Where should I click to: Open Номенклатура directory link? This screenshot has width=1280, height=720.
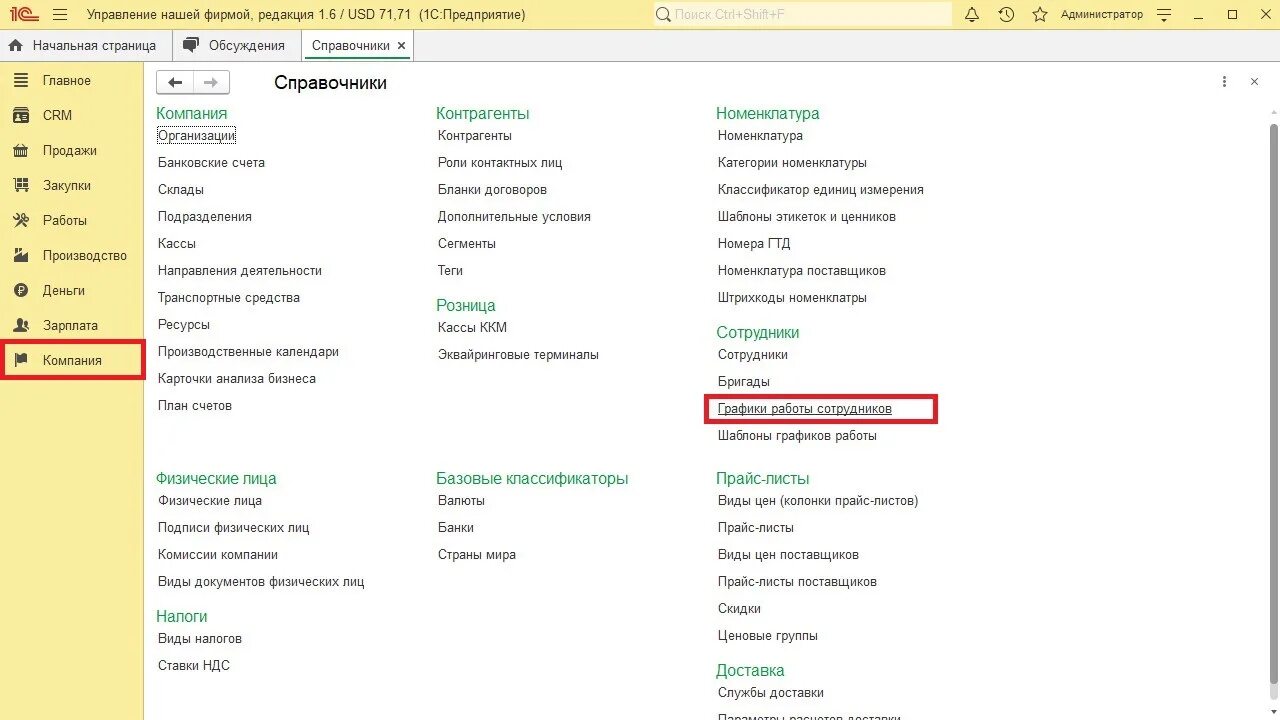(760, 135)
